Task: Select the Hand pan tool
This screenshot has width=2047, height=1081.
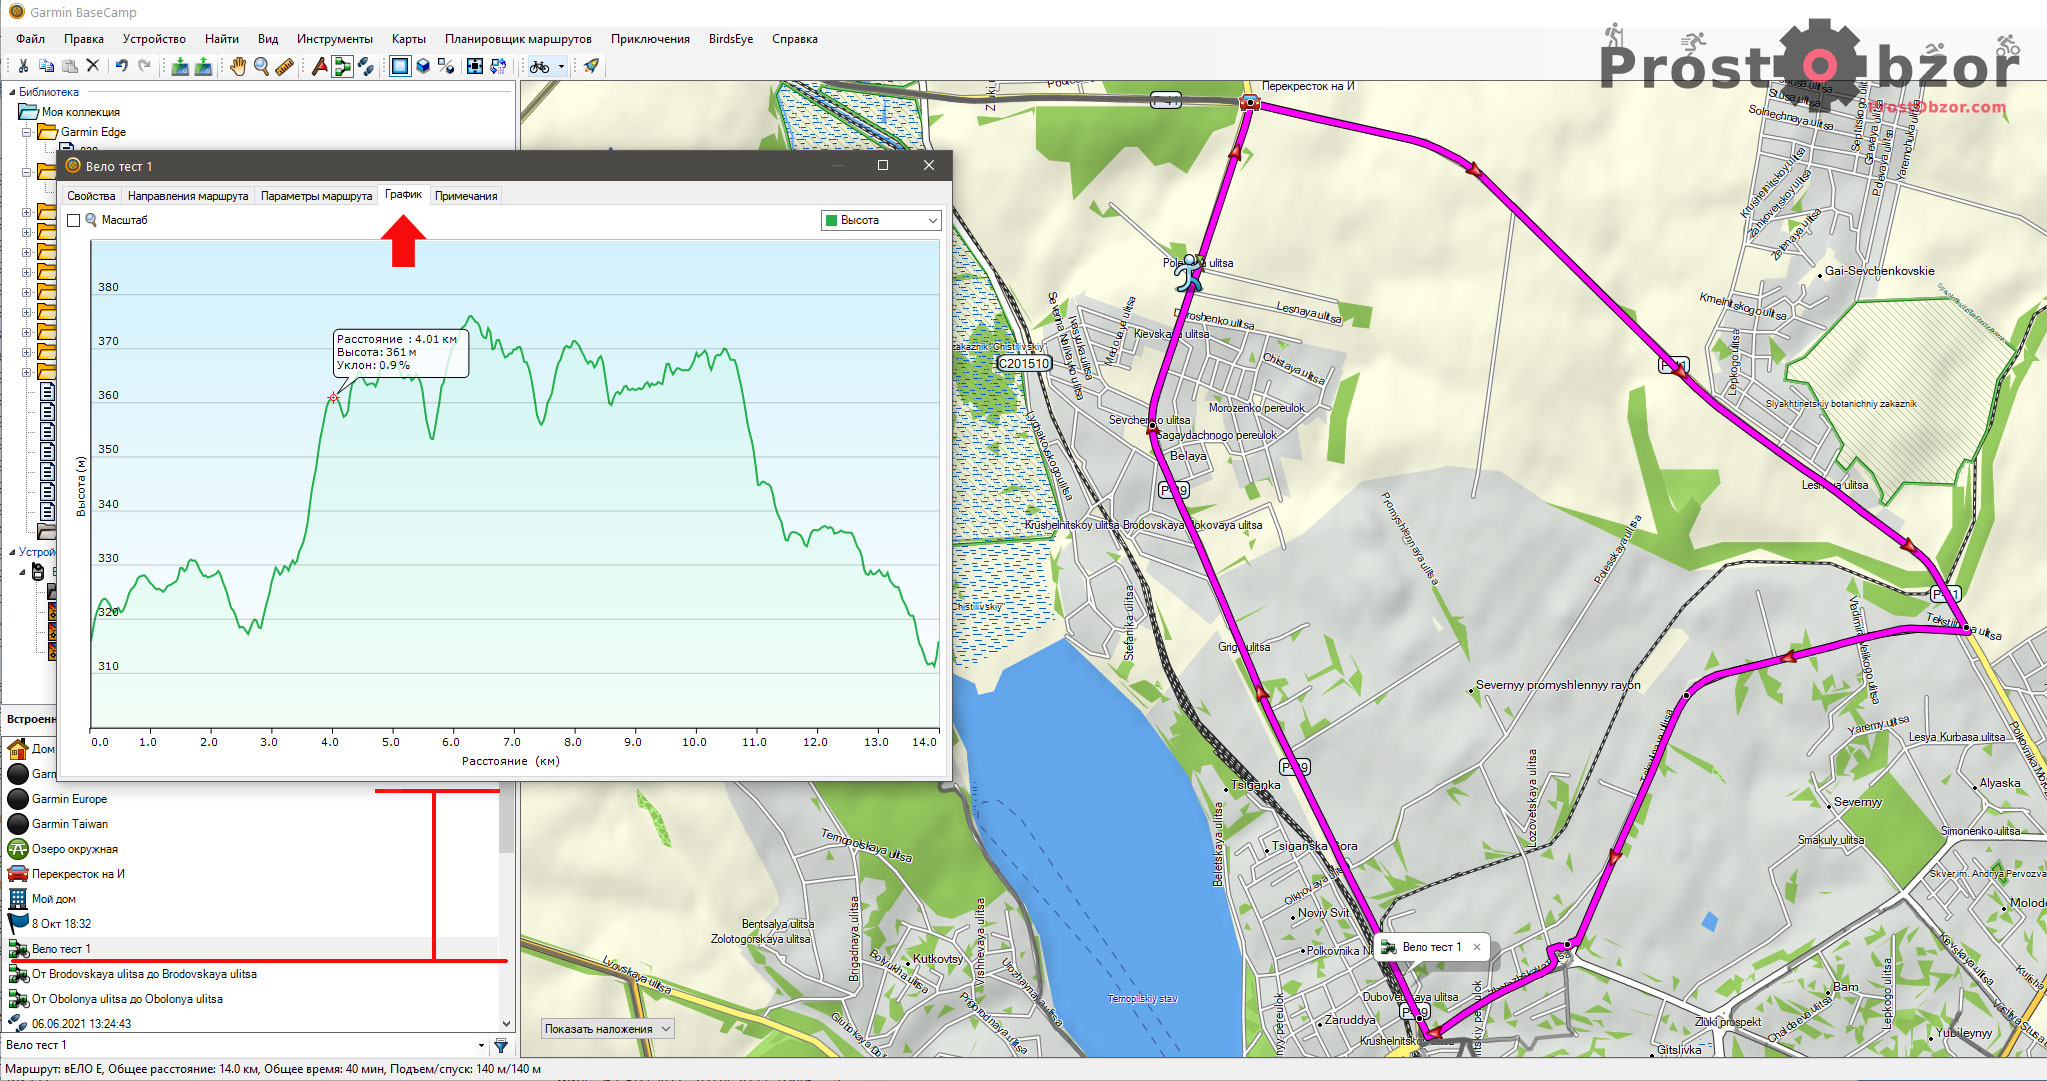Action: tap(237, 66)
